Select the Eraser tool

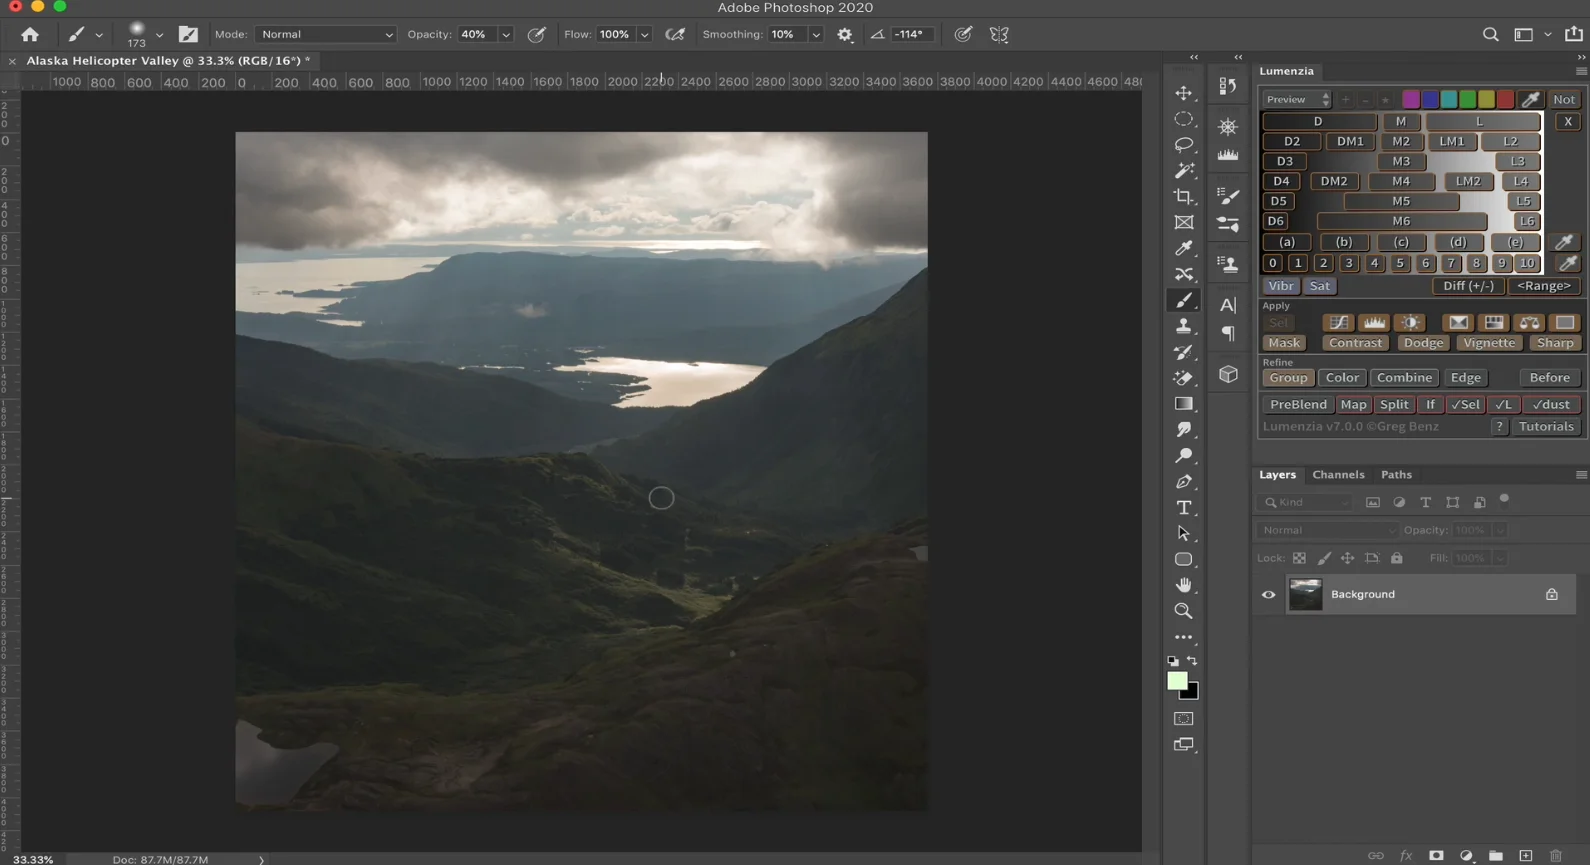[x=1184, y=378]
